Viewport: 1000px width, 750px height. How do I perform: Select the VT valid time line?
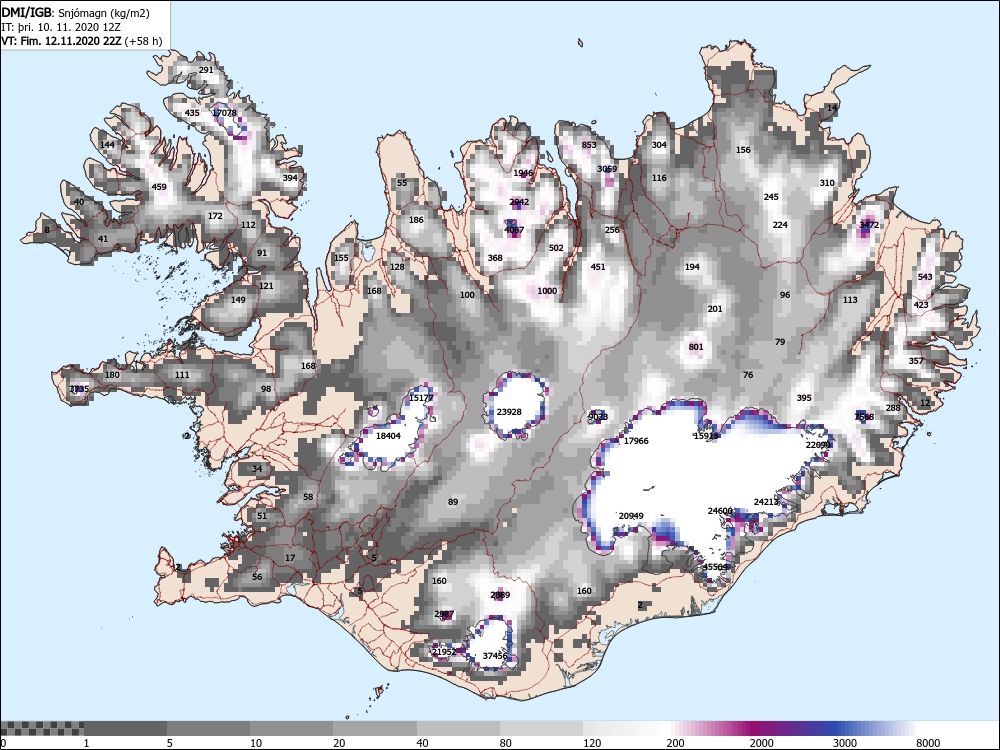click(82, 41)
